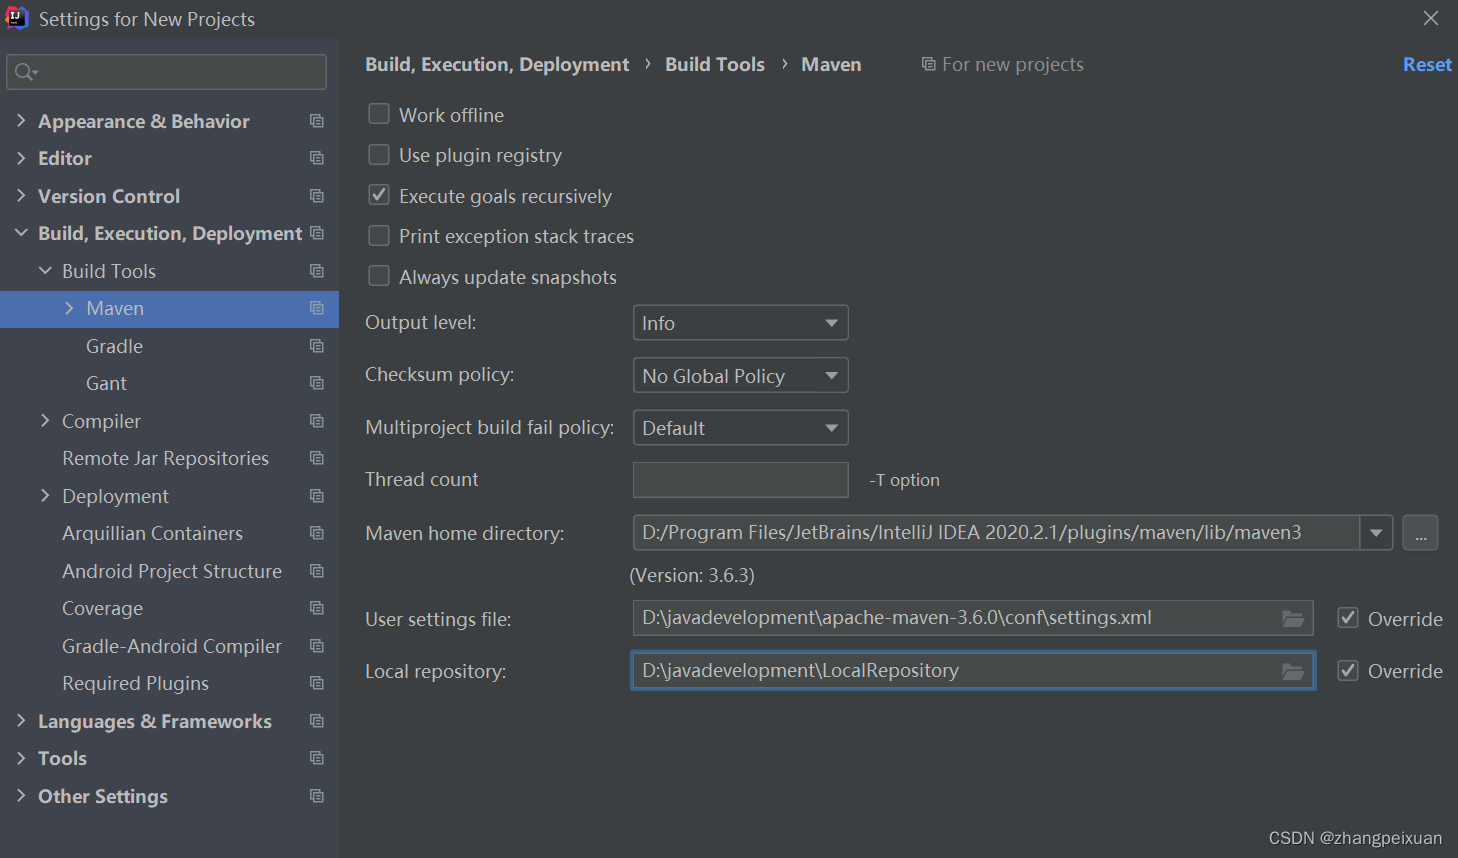The height and width of the screenshot is (858, 1458).
Task: Click the IntelliJ IDEA logo in title bar
Action: click(x=17, y=18)
